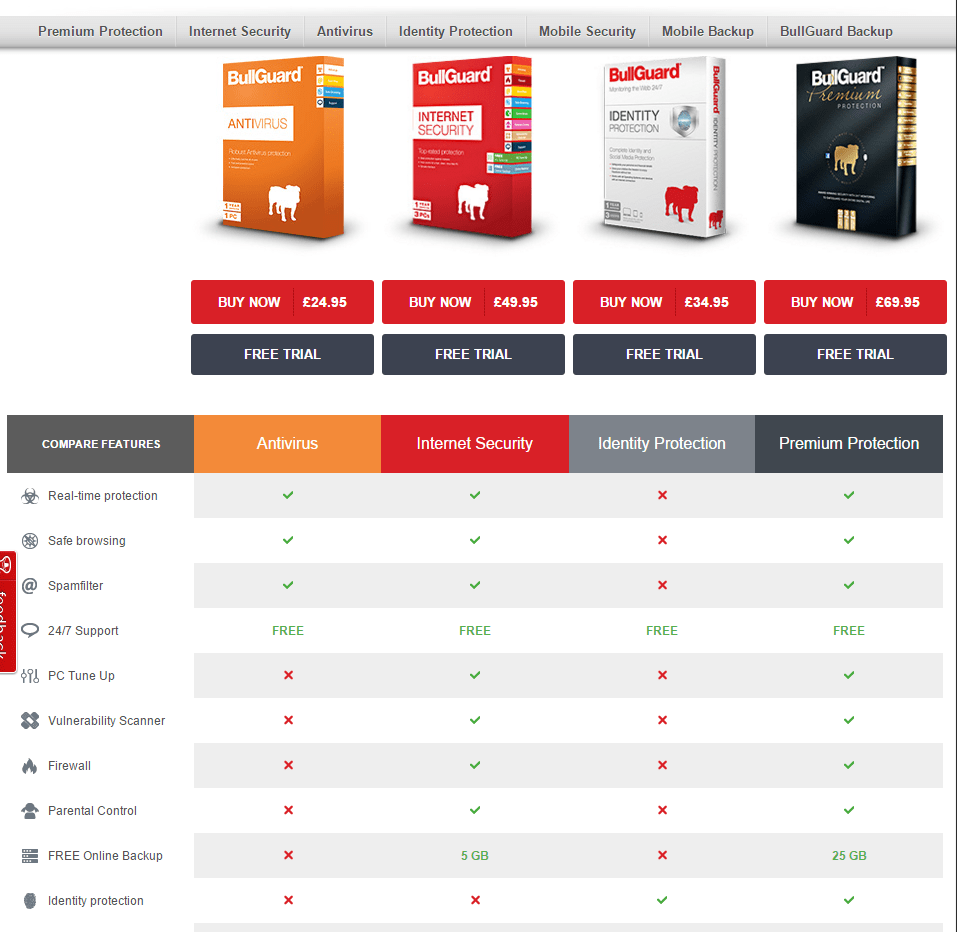Click the Antivirus PC Tune Up cross
Viewport: 957px width, 932px height.
pos(288,675)
